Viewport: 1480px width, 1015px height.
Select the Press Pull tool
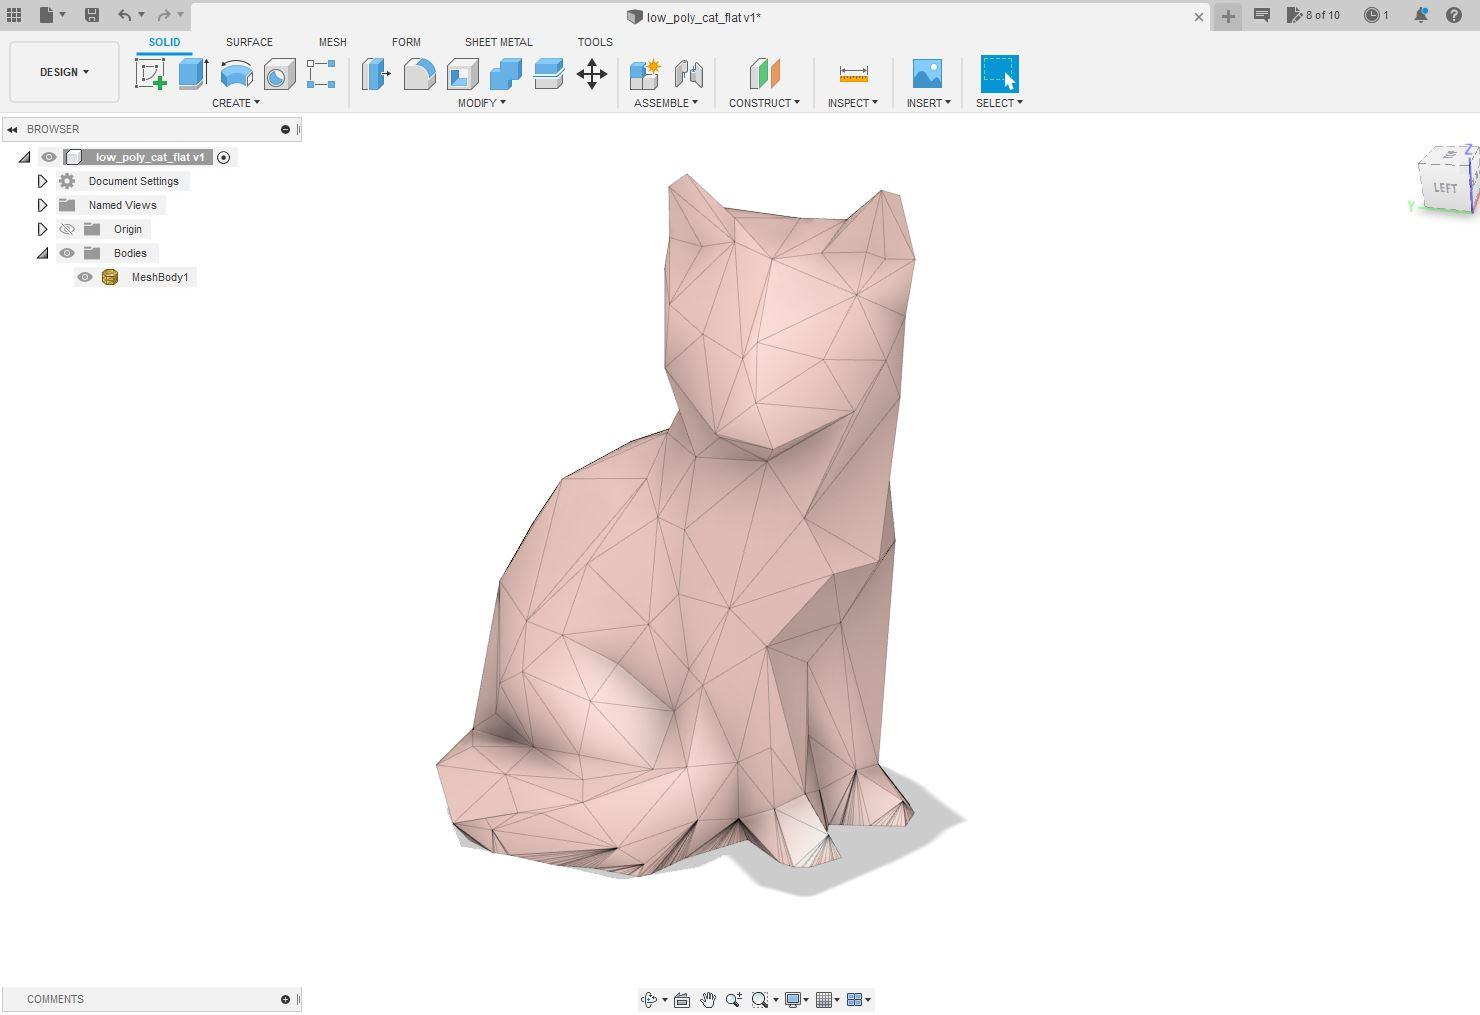point(375,74)
